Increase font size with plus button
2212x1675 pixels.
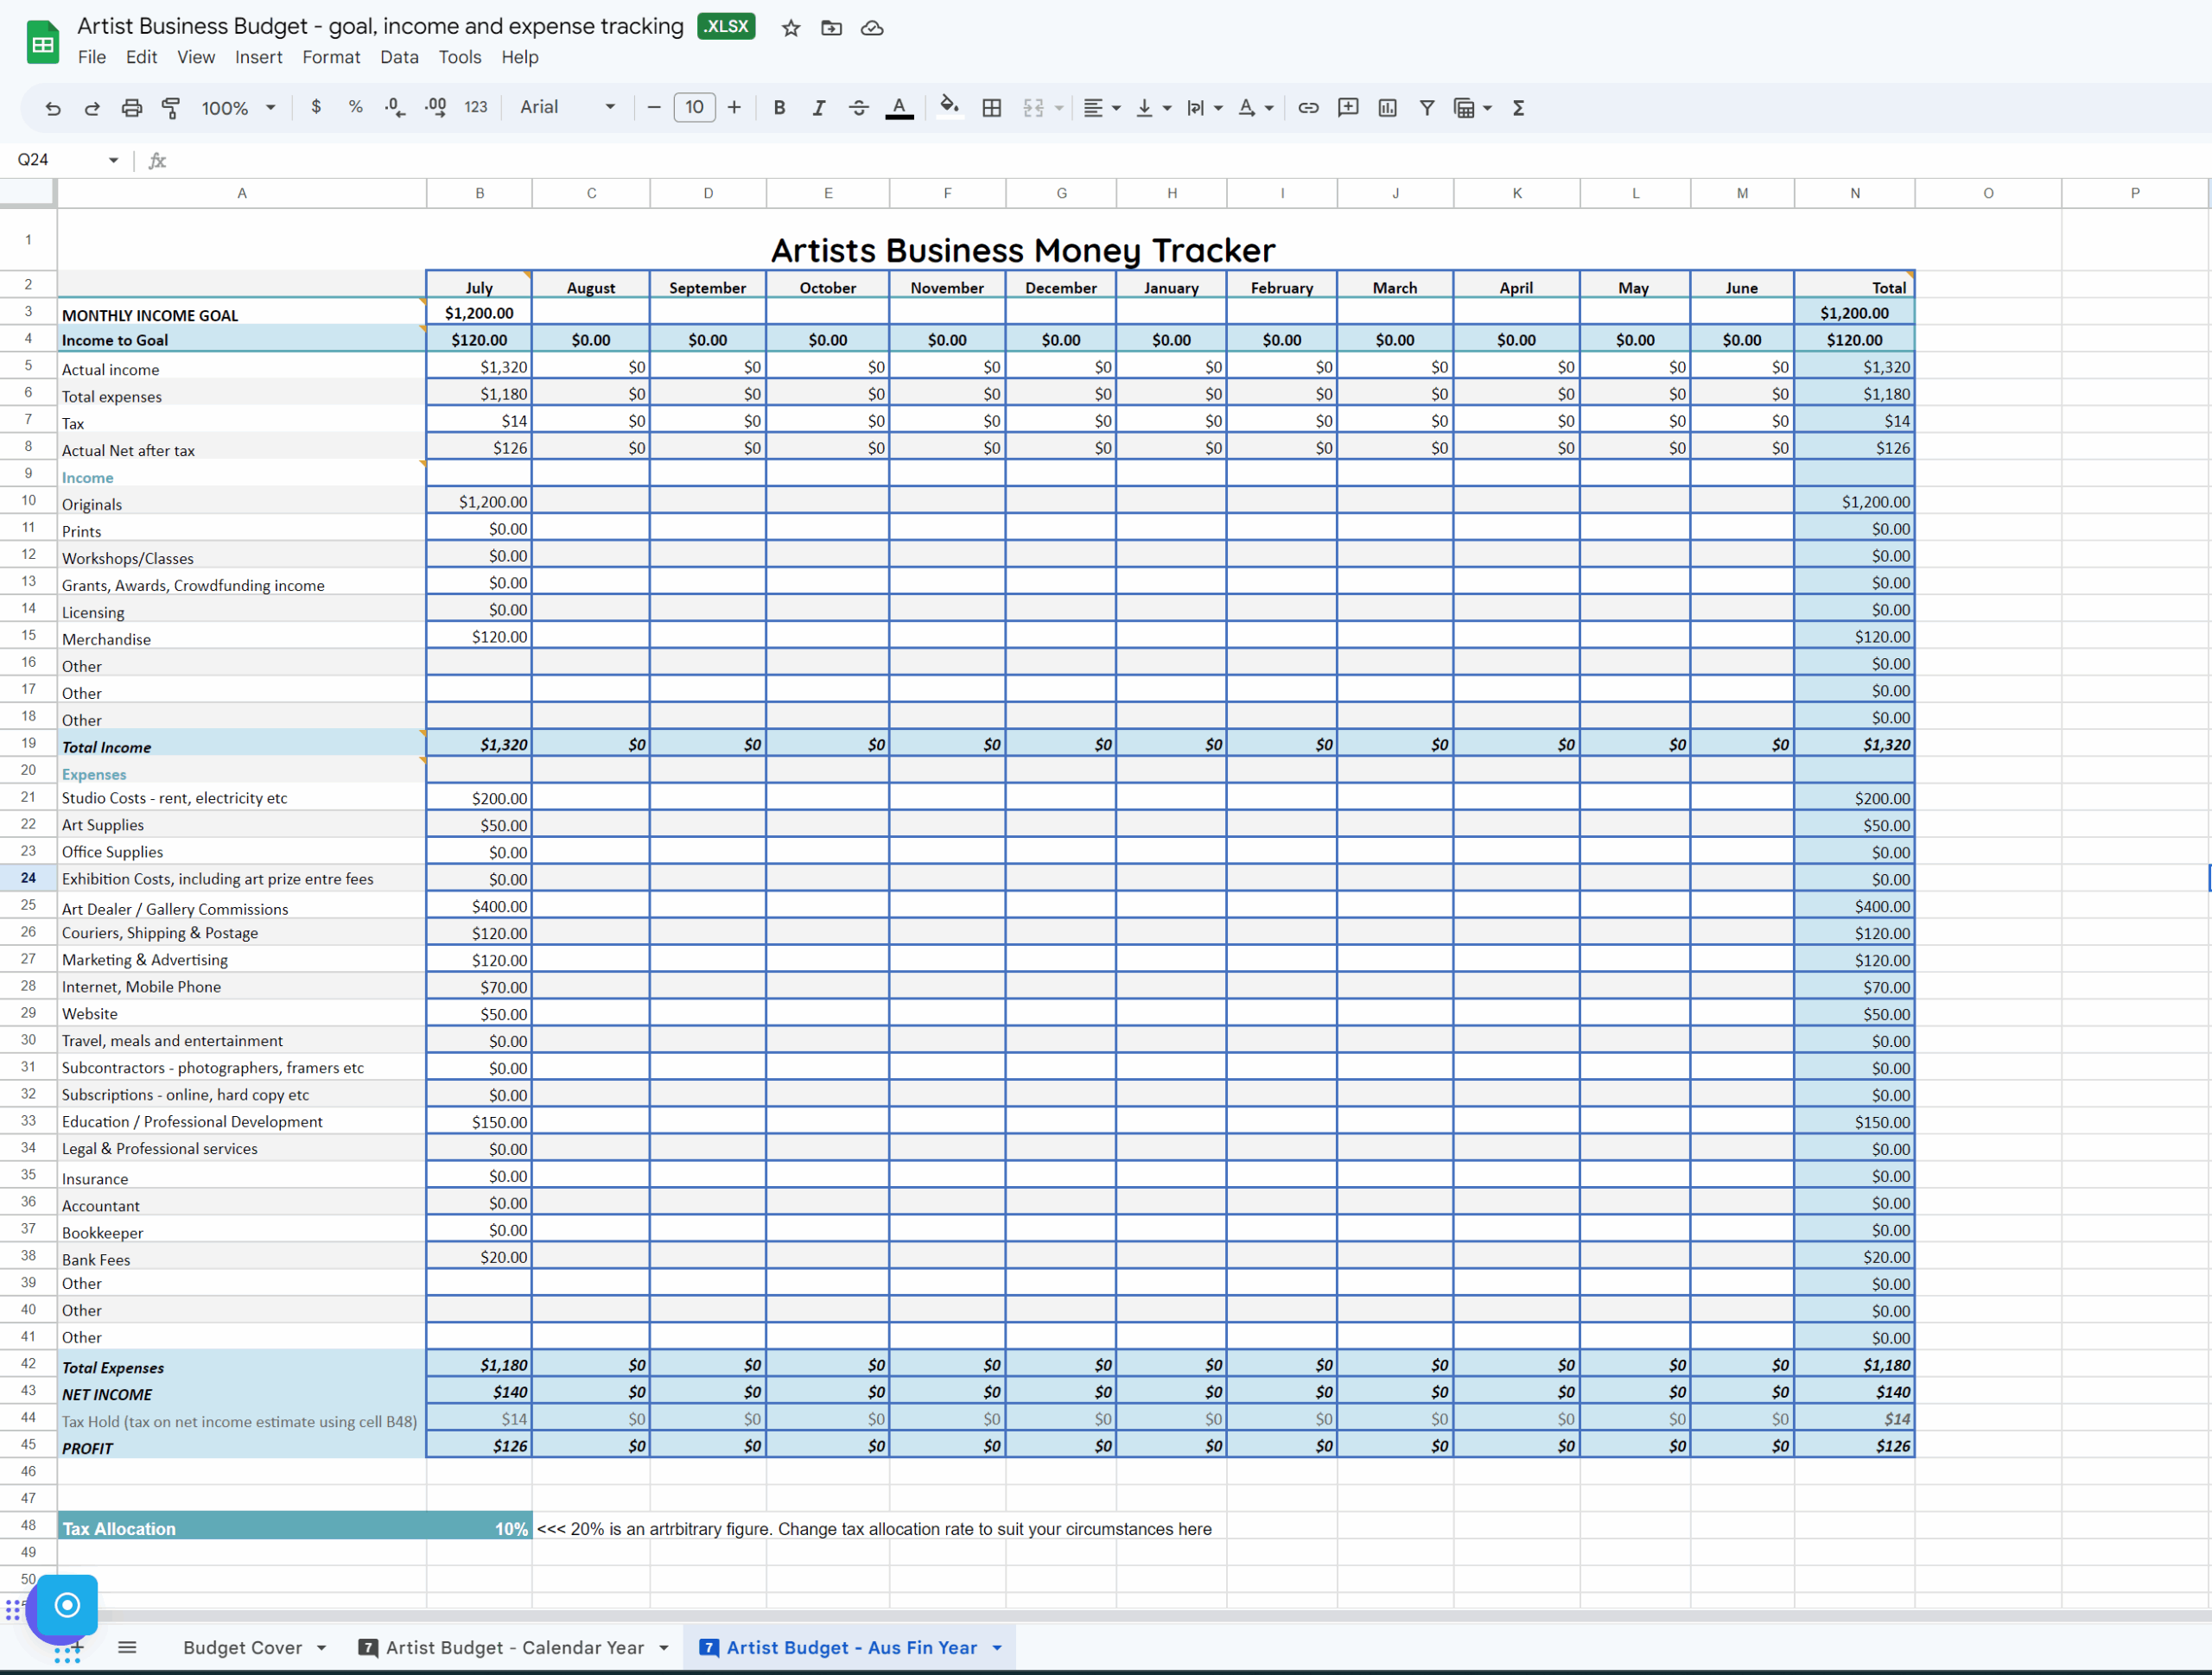pyautogui.click(x=734, y=108)
